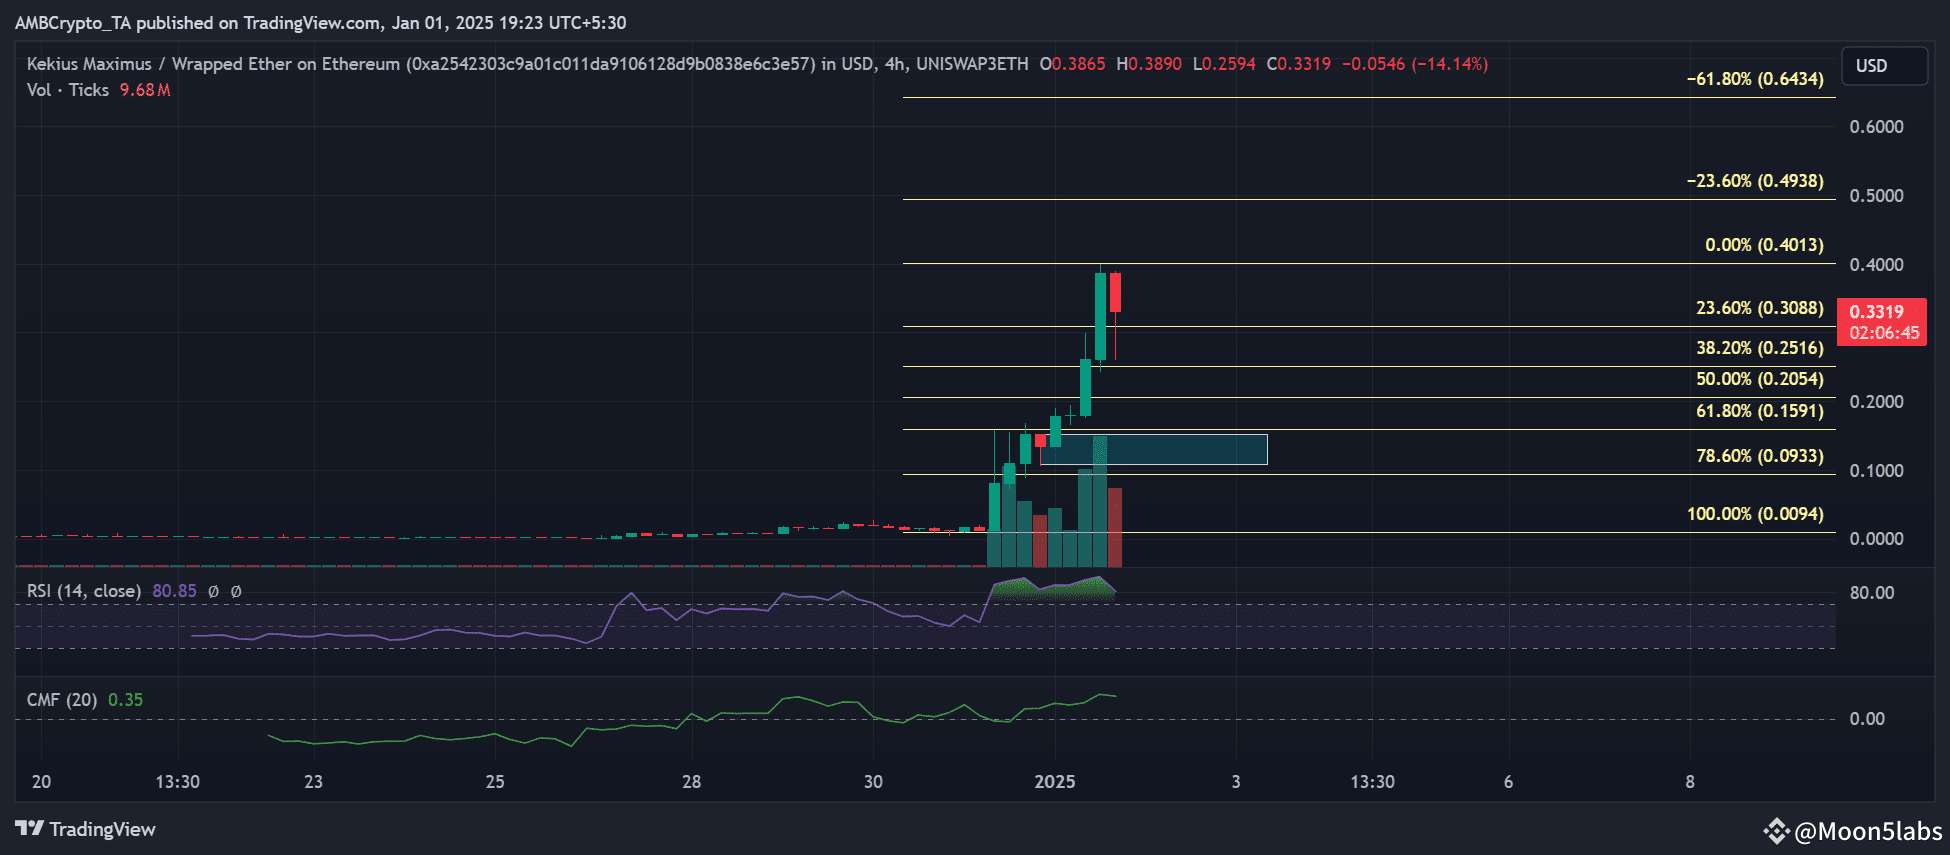Viewport: 1950px width, 855px height.
Task: Click the -23.60% (0.4938) Fibonacci label
Action: [1755, 181]
